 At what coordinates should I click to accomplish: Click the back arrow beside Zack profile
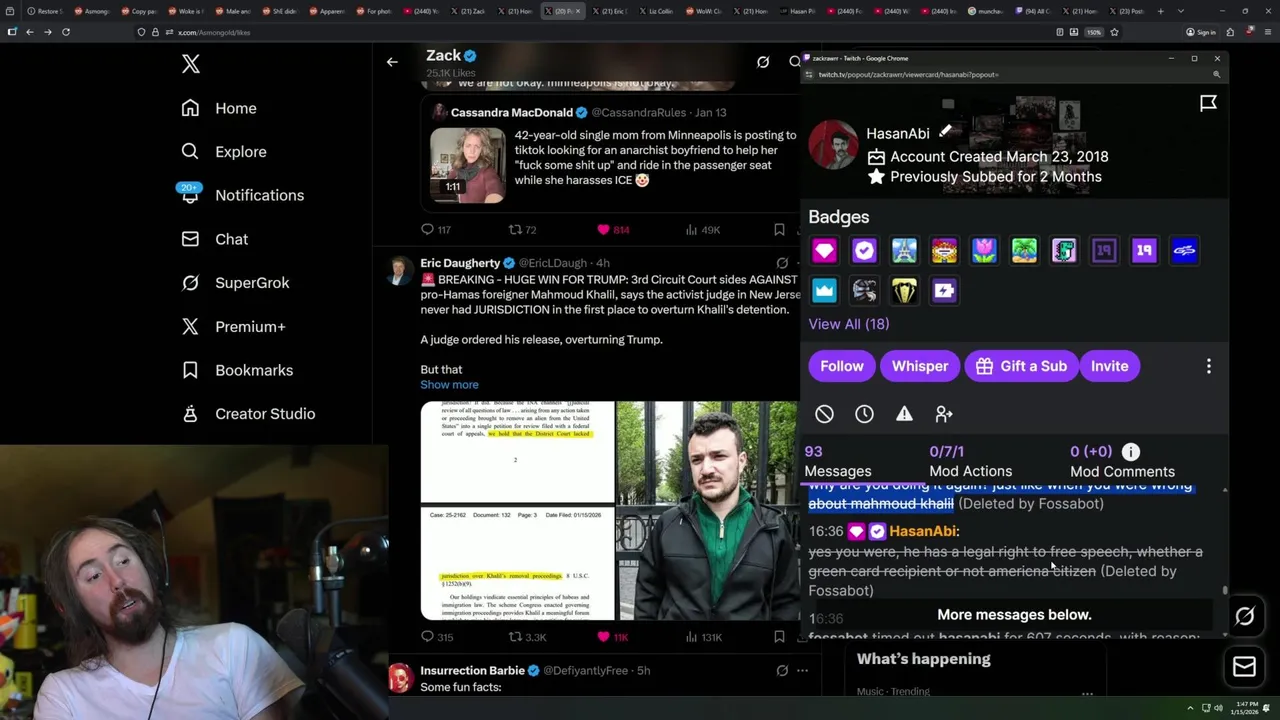tap(392, 62)
